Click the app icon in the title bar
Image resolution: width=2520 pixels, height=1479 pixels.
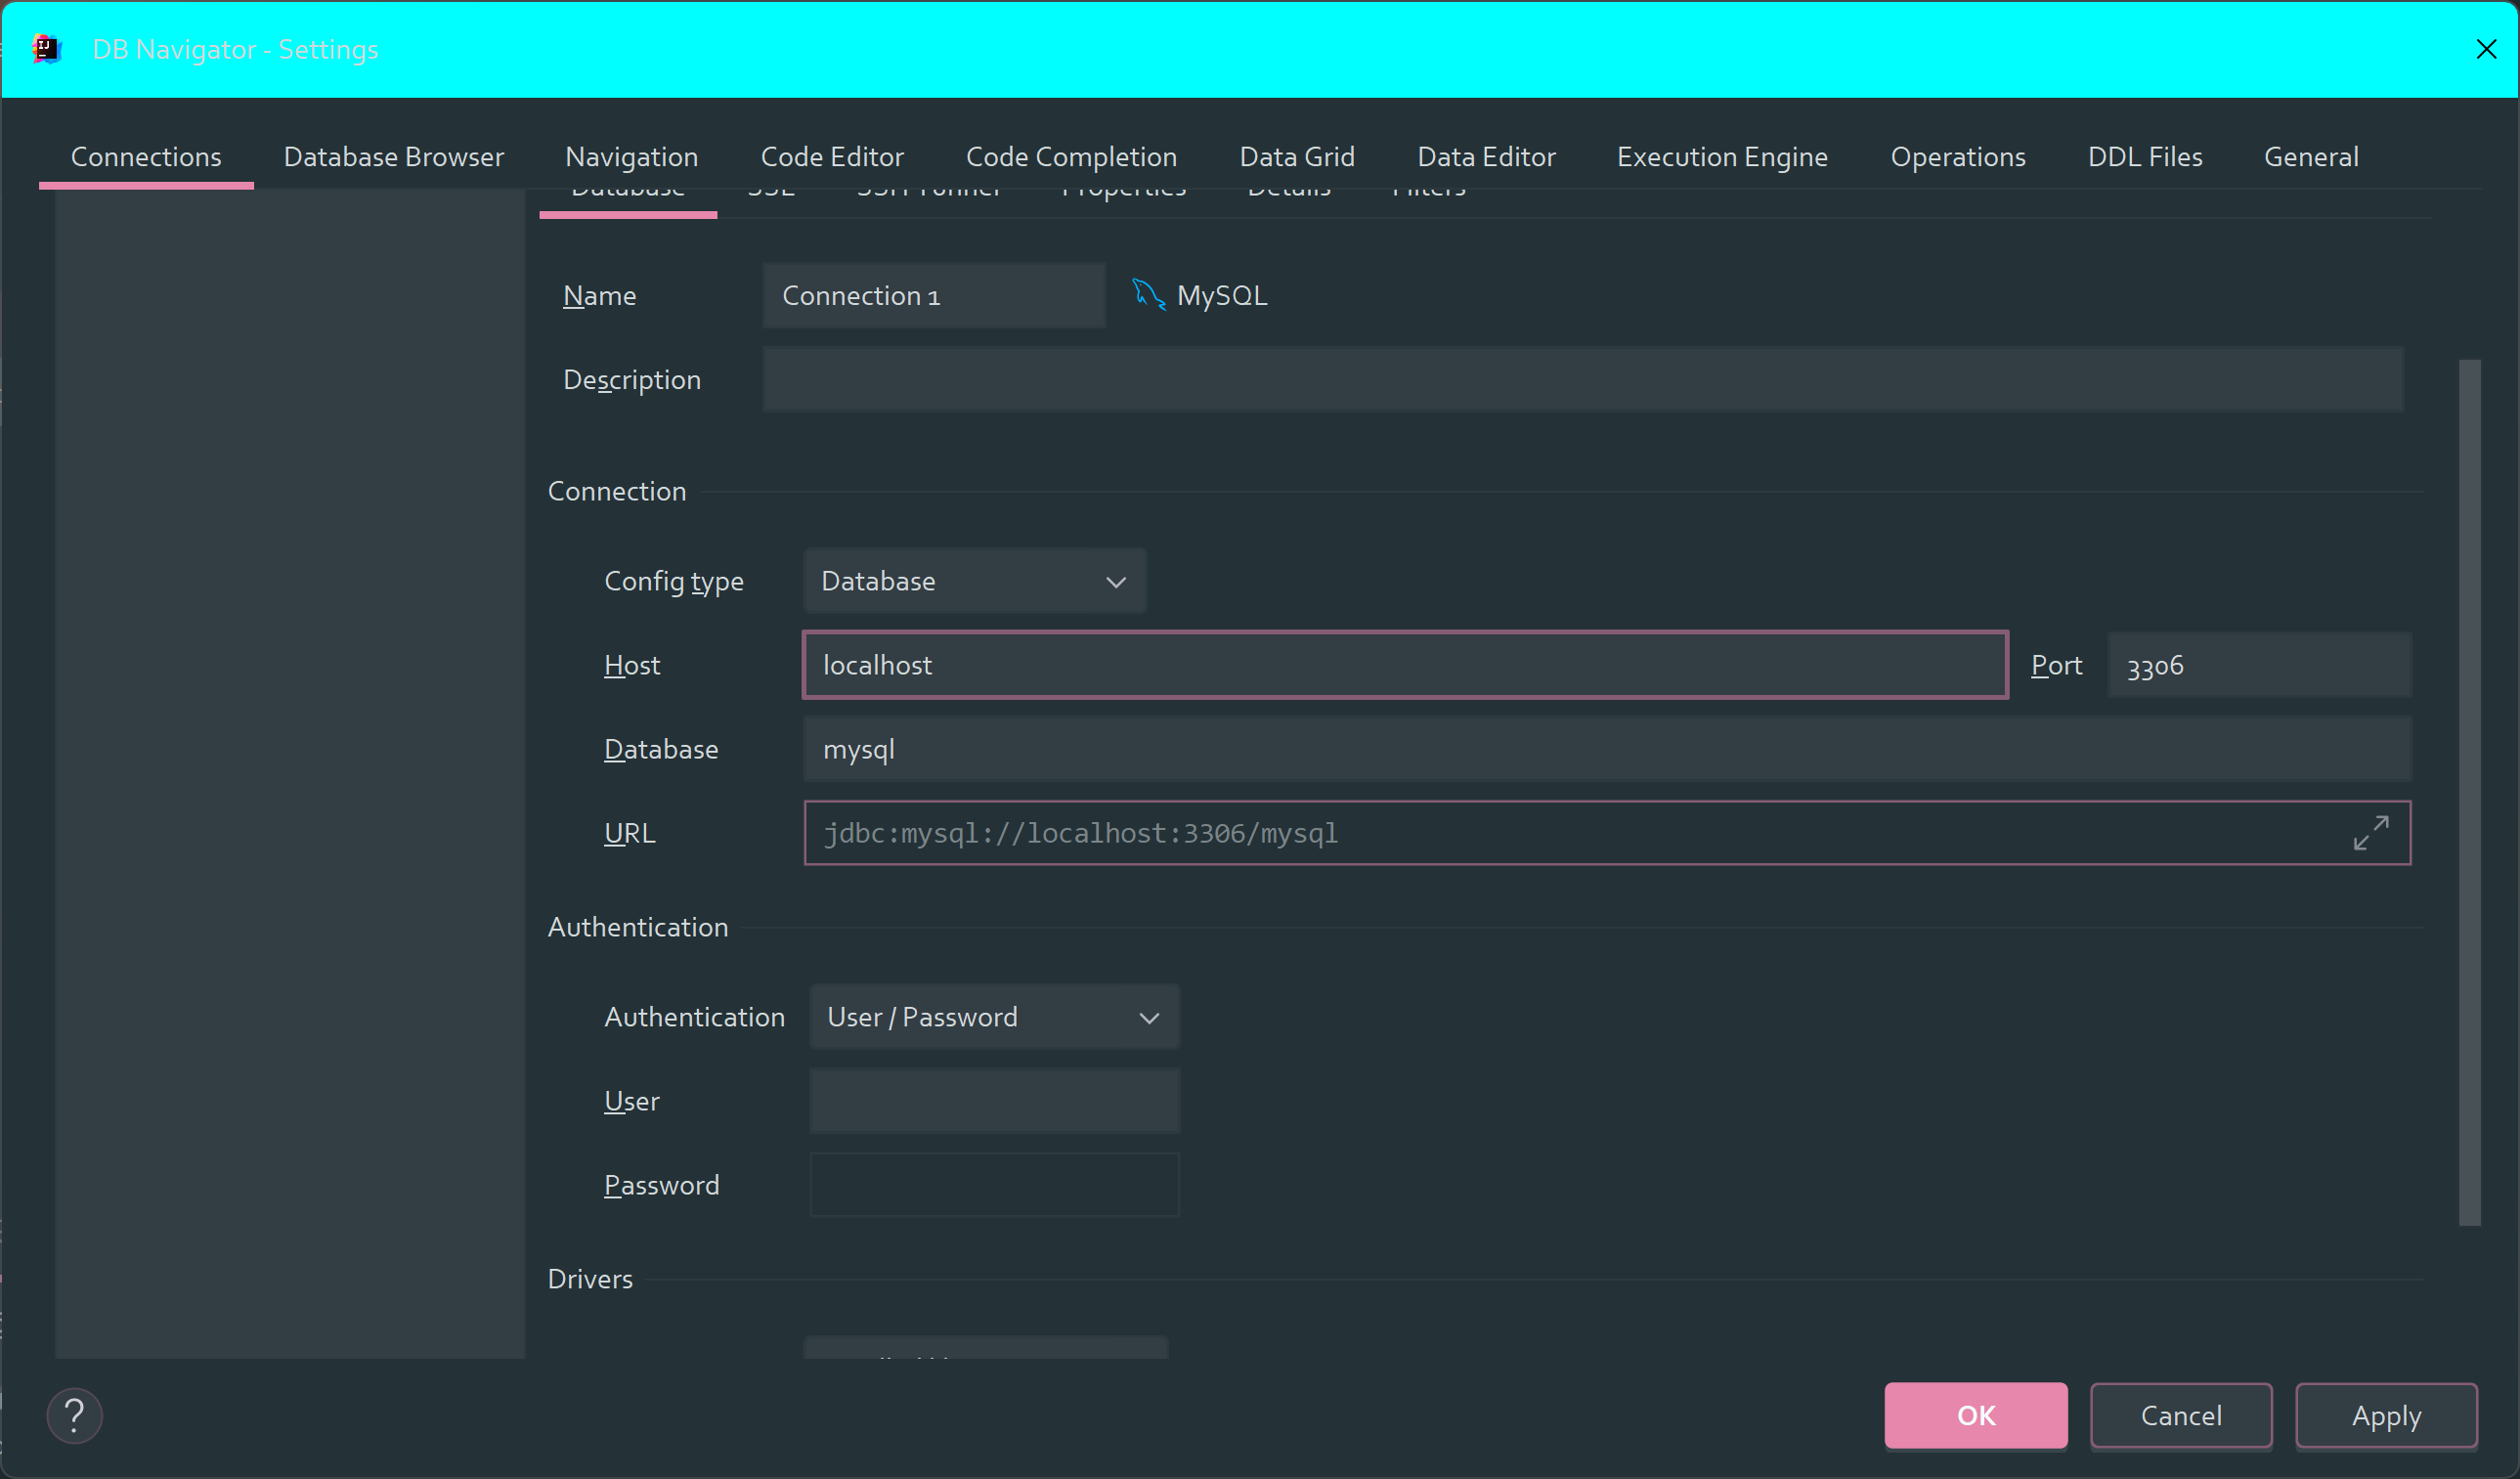(x=46, y=49)
